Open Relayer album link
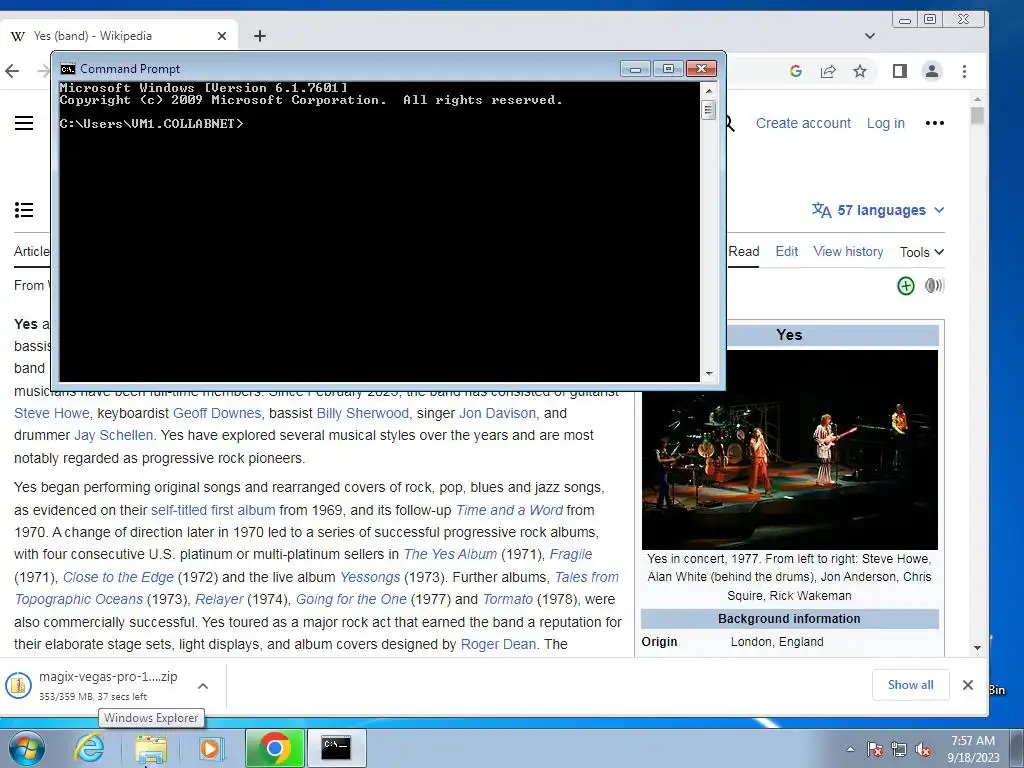The image size is (1024, 768). [219, 600]
